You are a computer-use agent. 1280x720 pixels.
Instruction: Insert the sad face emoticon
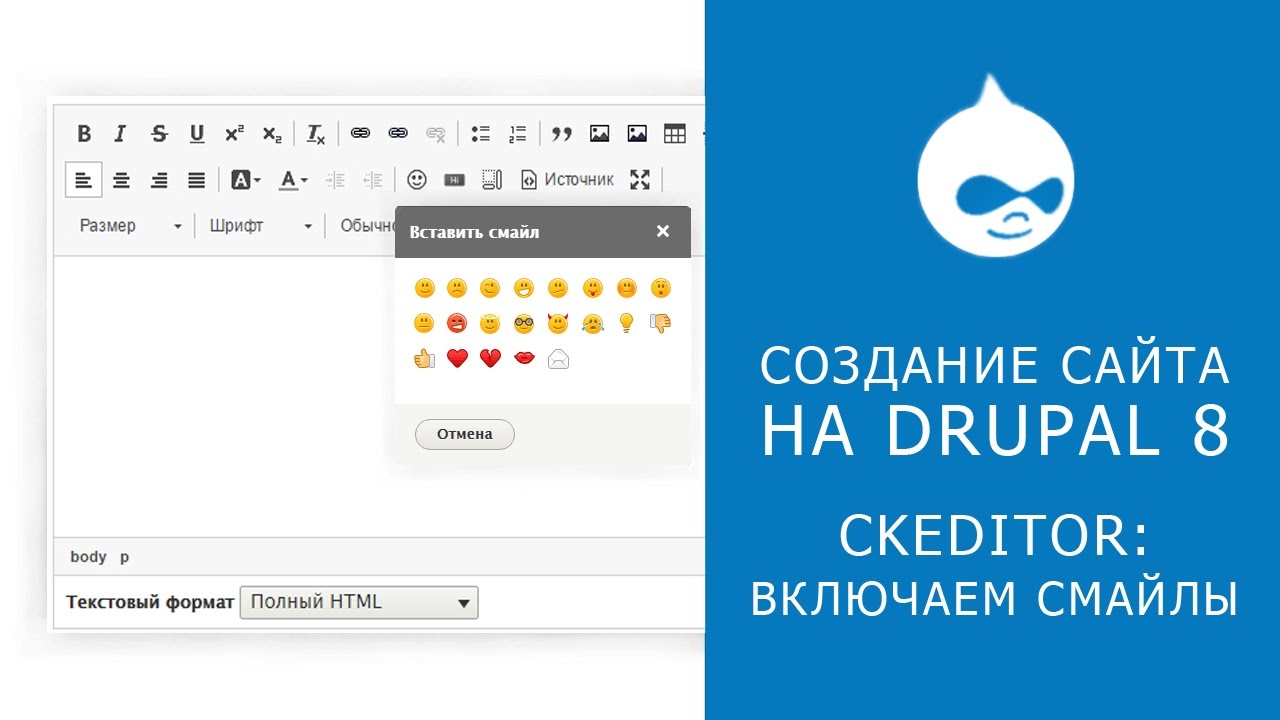coord(457,289)
